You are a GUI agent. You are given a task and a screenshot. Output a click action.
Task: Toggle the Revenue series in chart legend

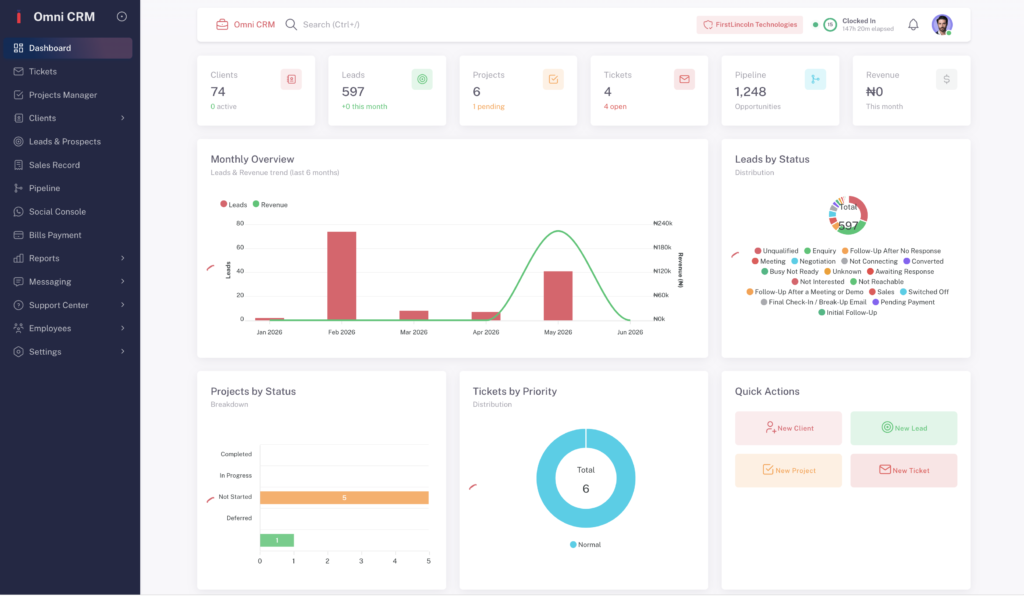(x=270, y=204)
